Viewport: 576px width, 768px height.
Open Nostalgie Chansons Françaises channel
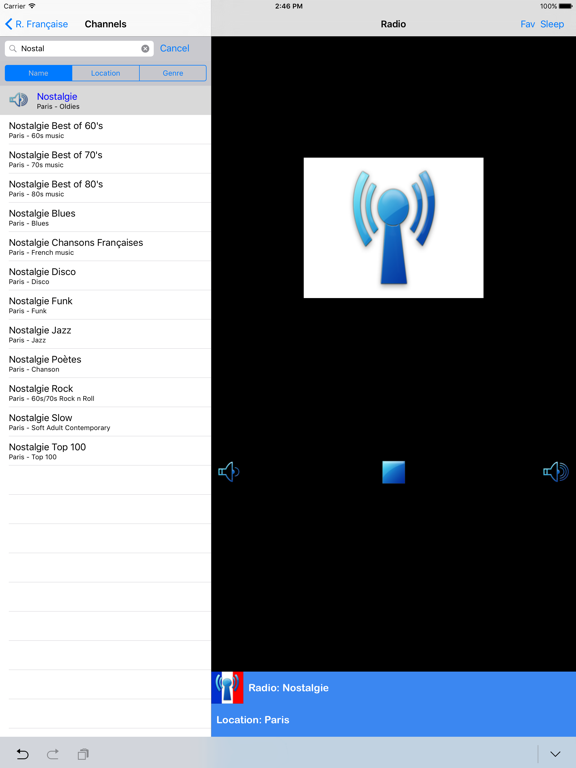105,246
